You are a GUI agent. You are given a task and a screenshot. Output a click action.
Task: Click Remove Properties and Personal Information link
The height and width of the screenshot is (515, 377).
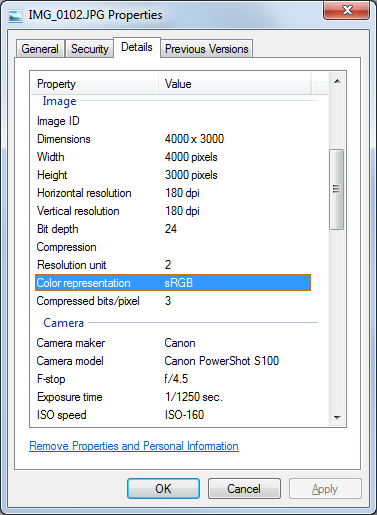coord(134,446)
